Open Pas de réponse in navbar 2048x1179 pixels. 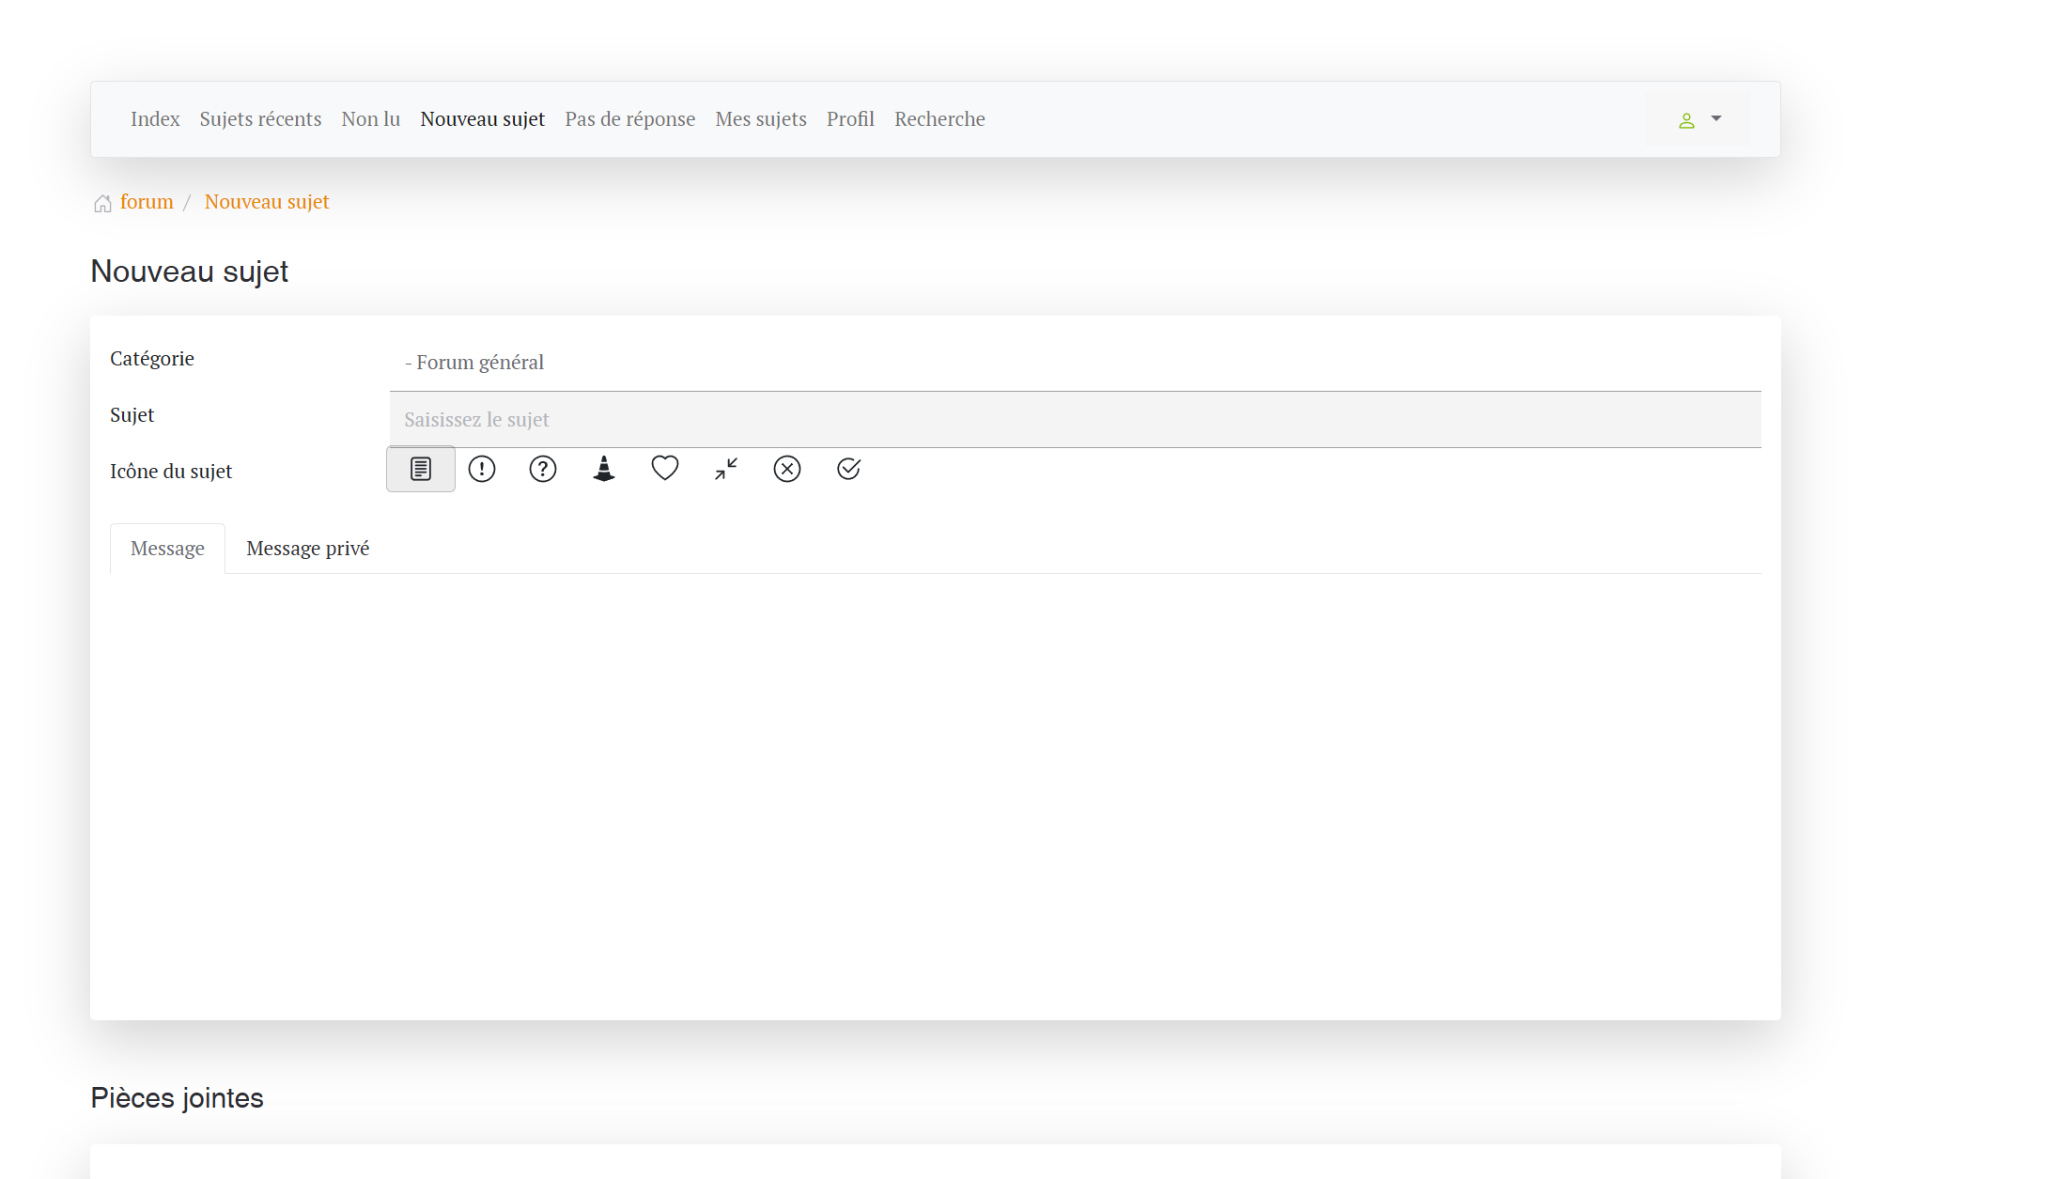(x=629, y=119)
